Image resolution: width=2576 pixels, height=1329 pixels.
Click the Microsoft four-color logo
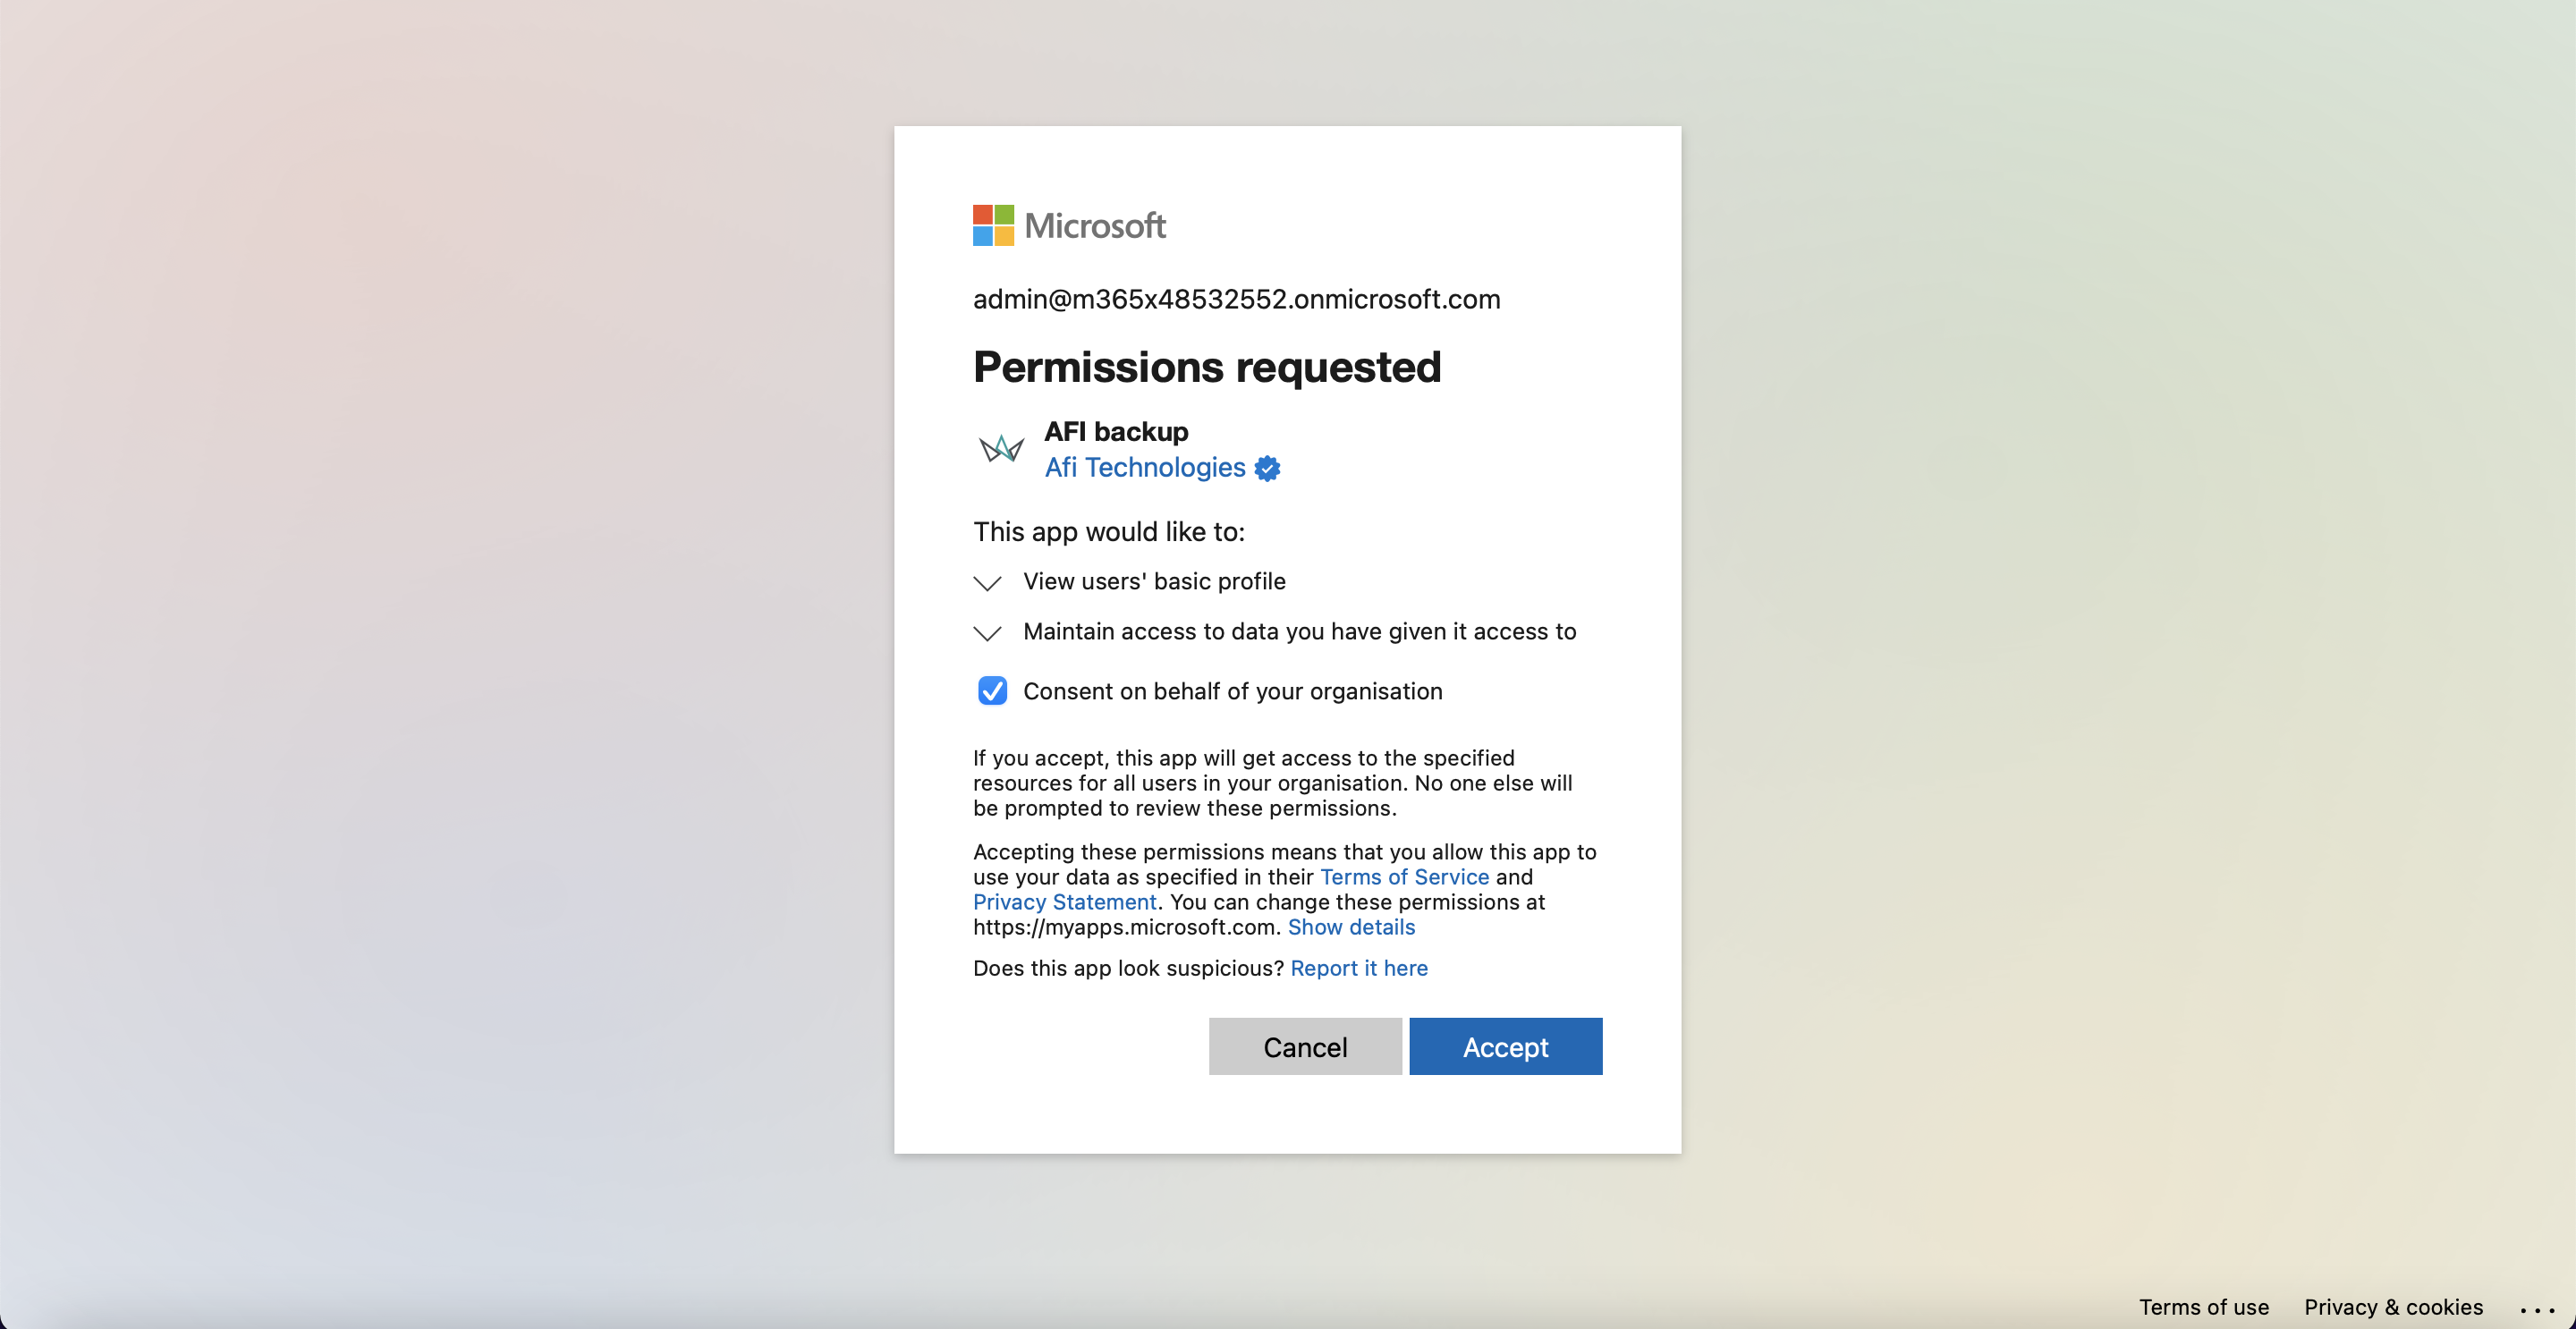[x=993, y=226]
